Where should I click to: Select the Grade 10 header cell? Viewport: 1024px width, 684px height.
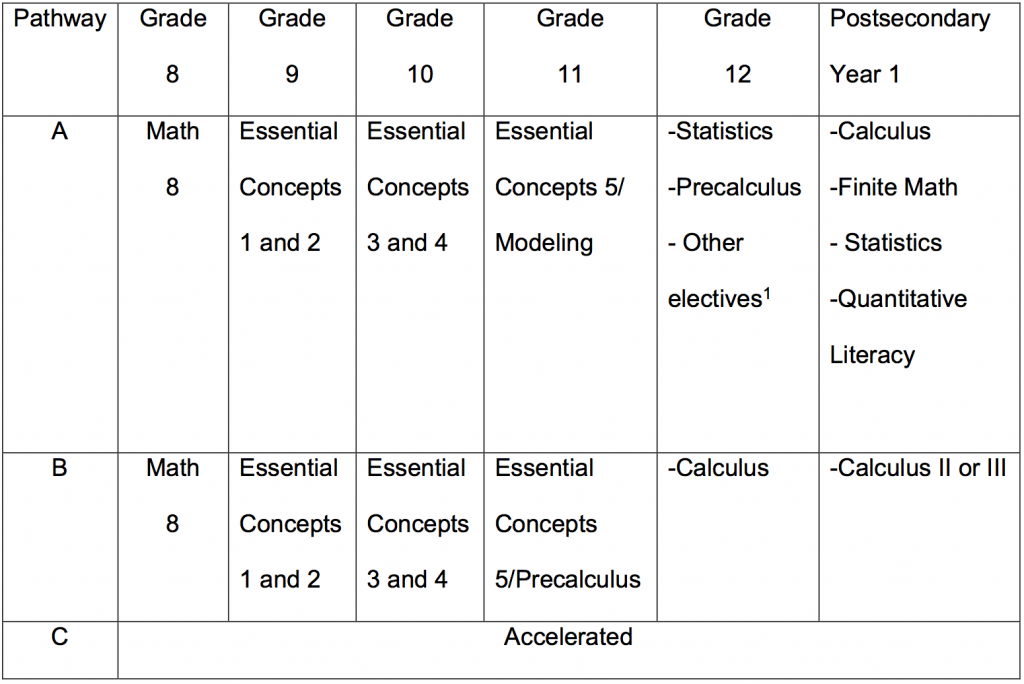click(420, 47)
